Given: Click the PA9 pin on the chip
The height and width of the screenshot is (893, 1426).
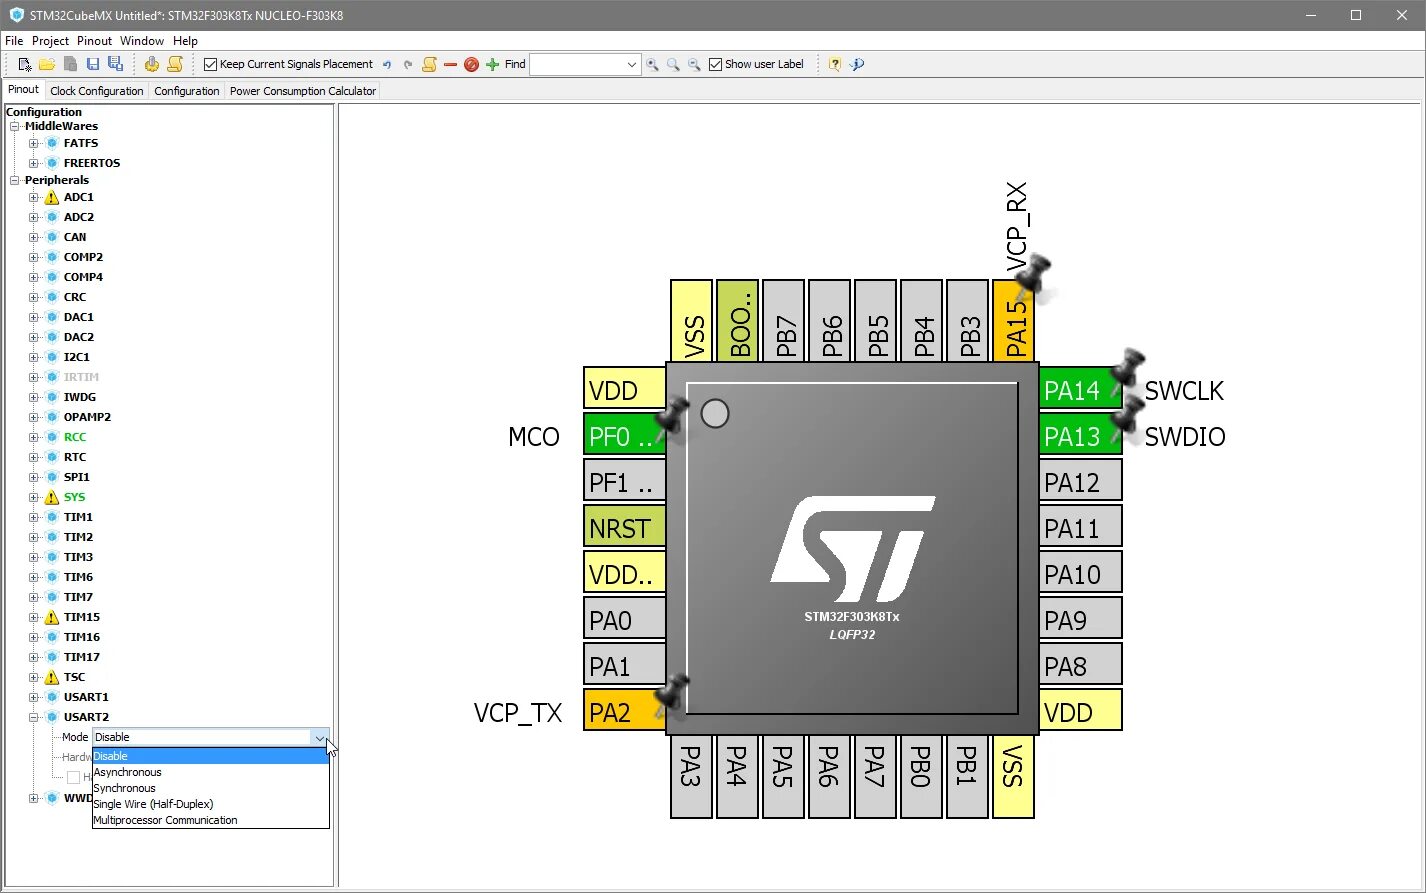Looking at the screenshot, I should pos(1080,620).
